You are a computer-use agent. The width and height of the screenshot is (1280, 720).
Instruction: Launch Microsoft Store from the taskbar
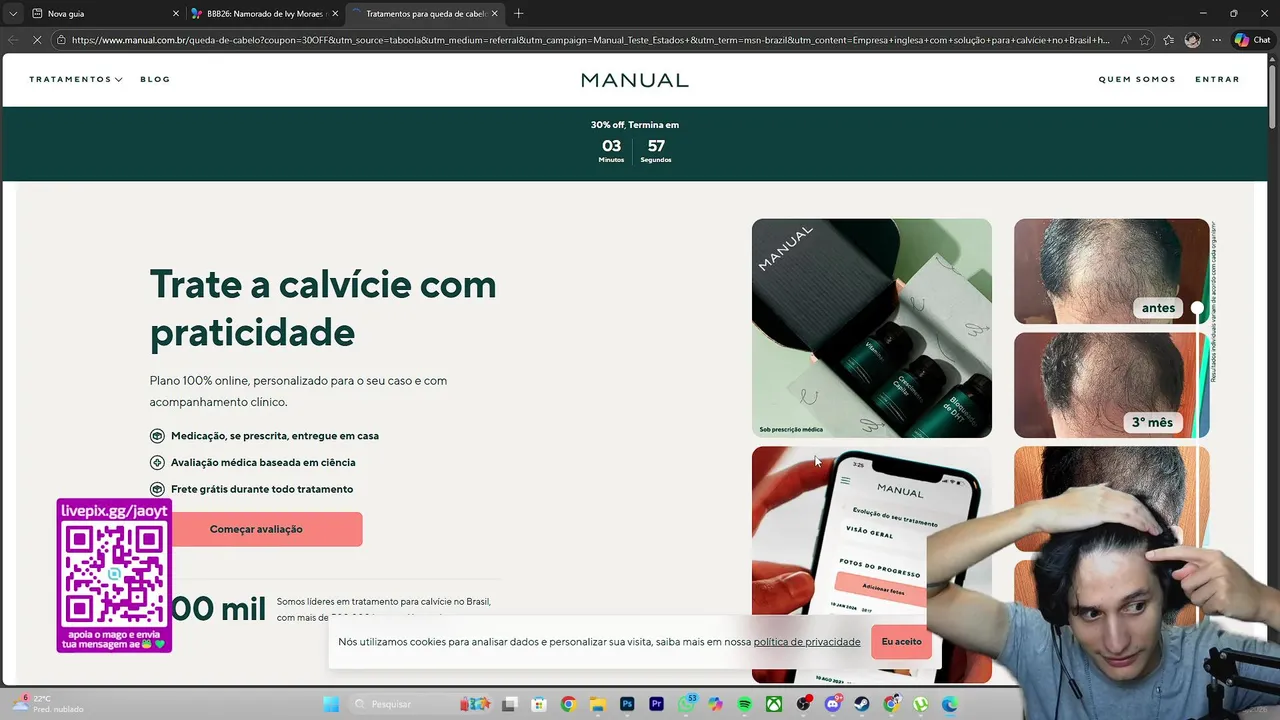pyautogui.click(x=539, y=704)
